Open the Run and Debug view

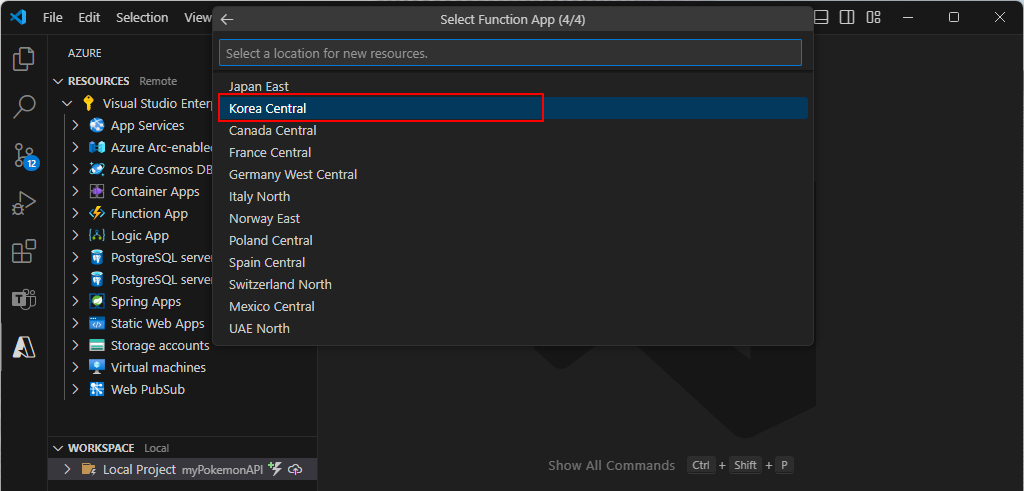click(x=24, y=204)
